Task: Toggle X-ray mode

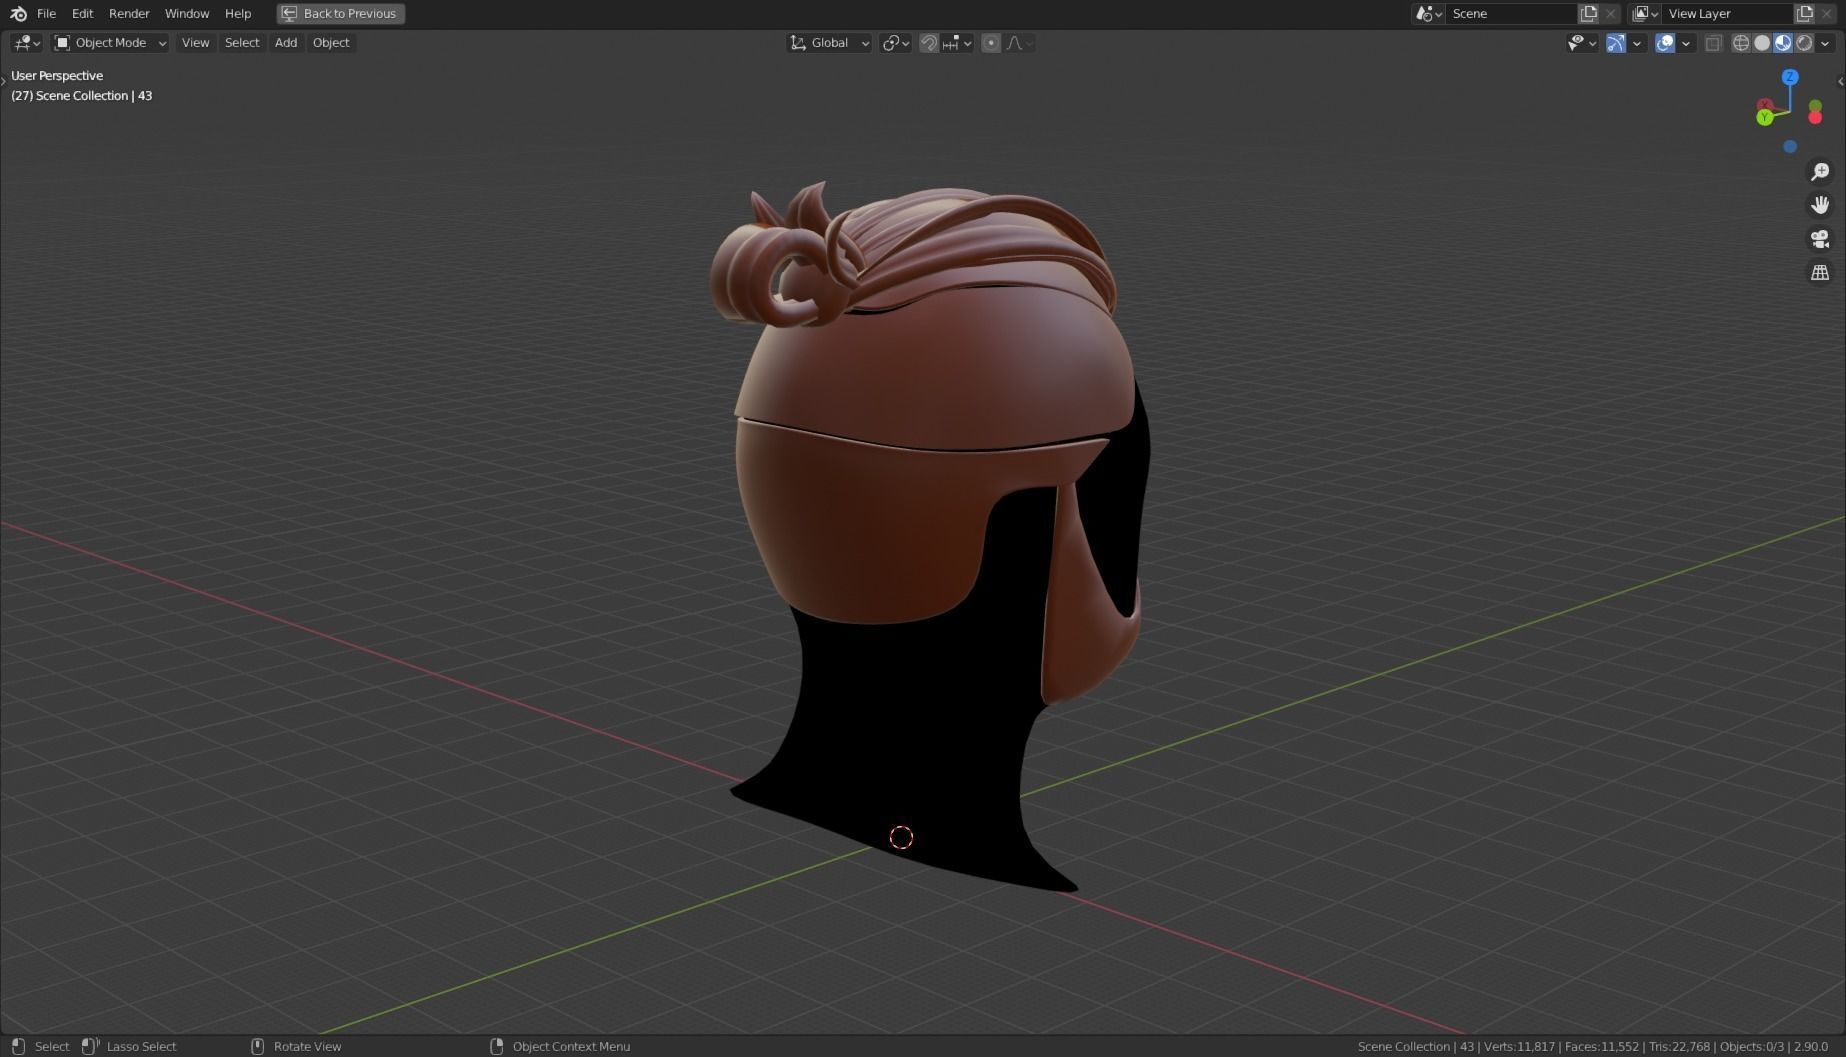Action: [x=1713, y=43]
